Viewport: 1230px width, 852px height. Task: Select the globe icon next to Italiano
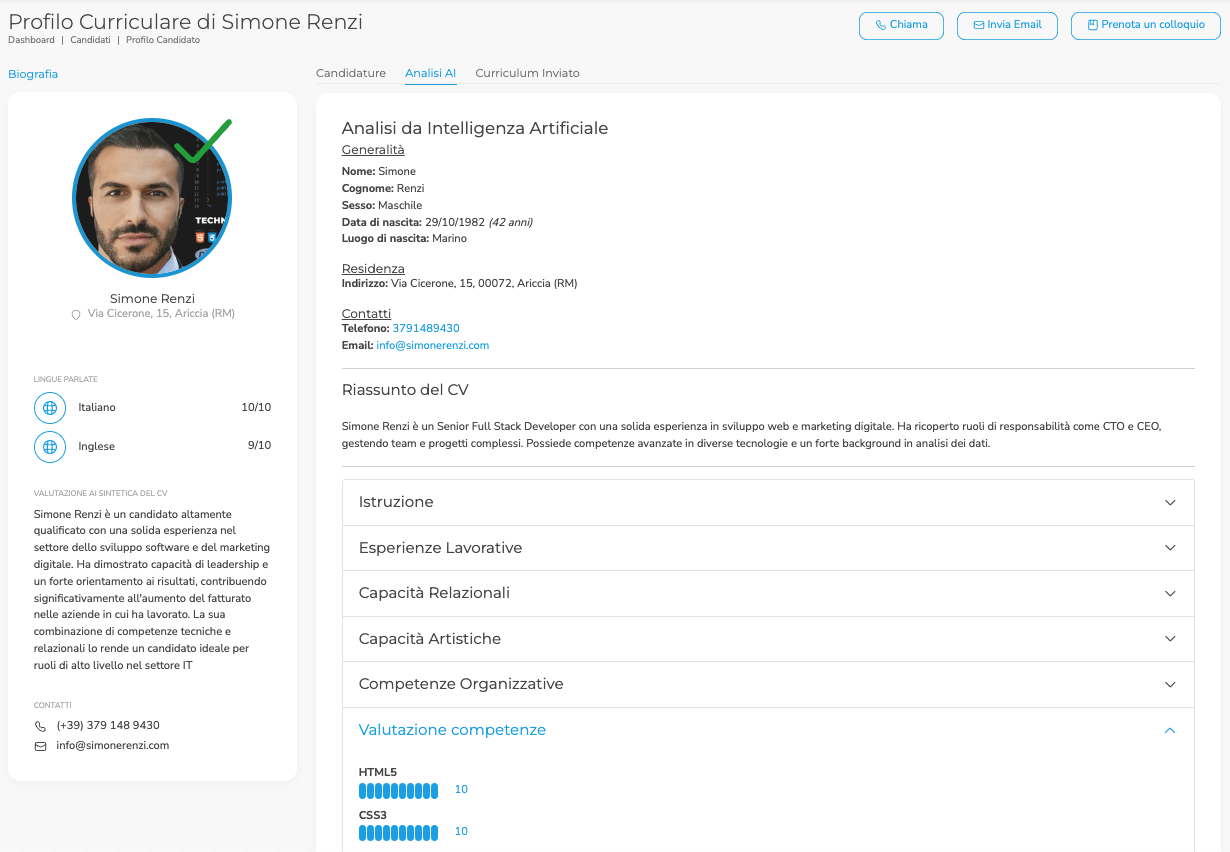(50, 407)
